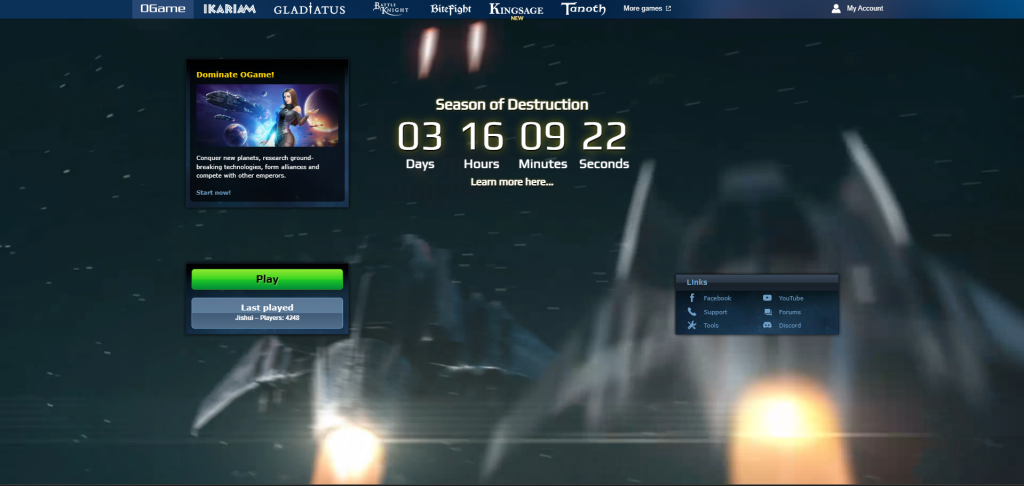Follow the Learn more here... link
This screenshot has width=1024, height=486.
click(x=512, y=182)
